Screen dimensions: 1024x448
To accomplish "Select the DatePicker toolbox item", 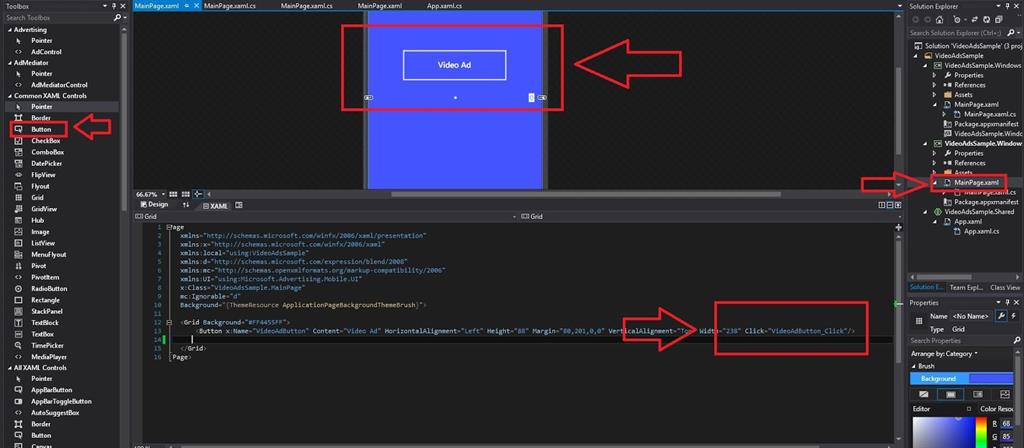I will (46, 163).
